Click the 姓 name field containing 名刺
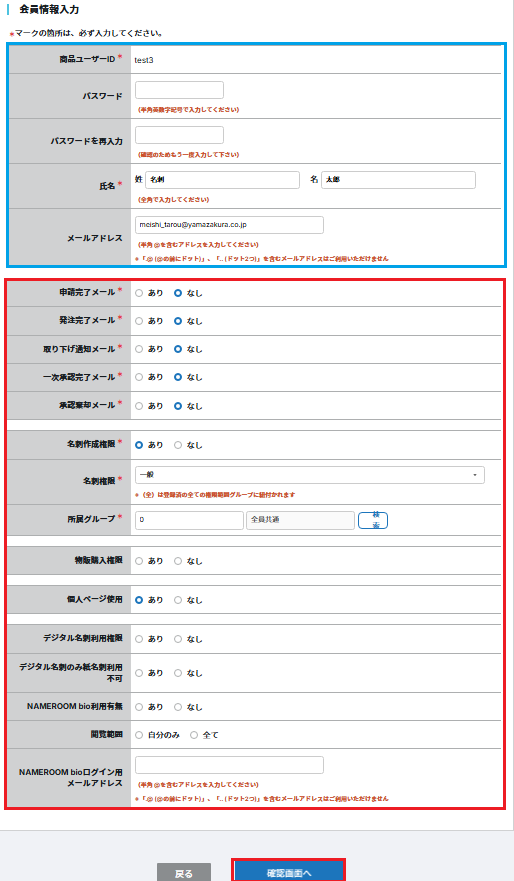Image resolution: width=514 pixels, height=881 pixels. coord(222,180)
